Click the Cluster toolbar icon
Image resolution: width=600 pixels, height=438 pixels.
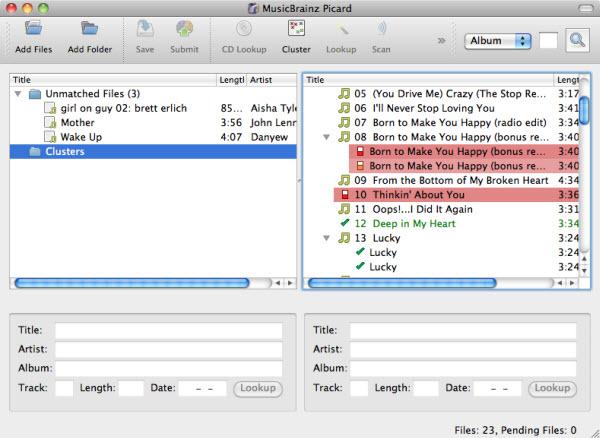296,30
